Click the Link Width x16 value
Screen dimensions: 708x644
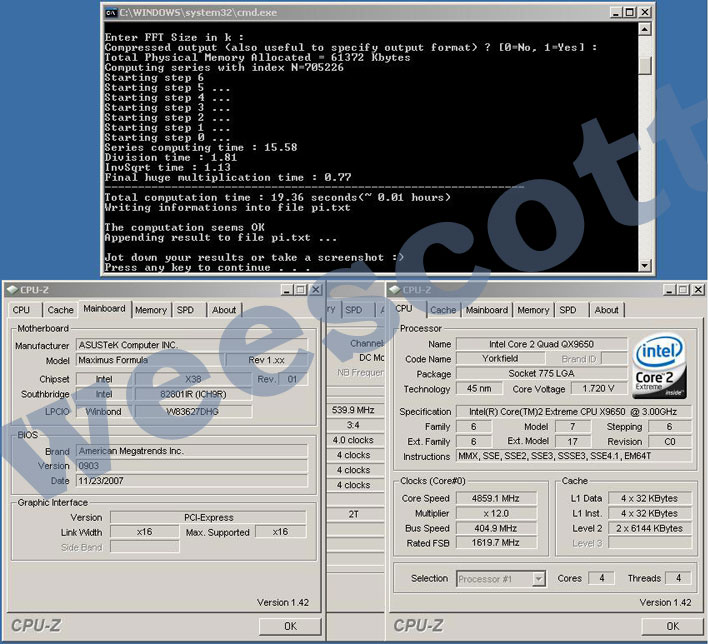coord(144,532)
